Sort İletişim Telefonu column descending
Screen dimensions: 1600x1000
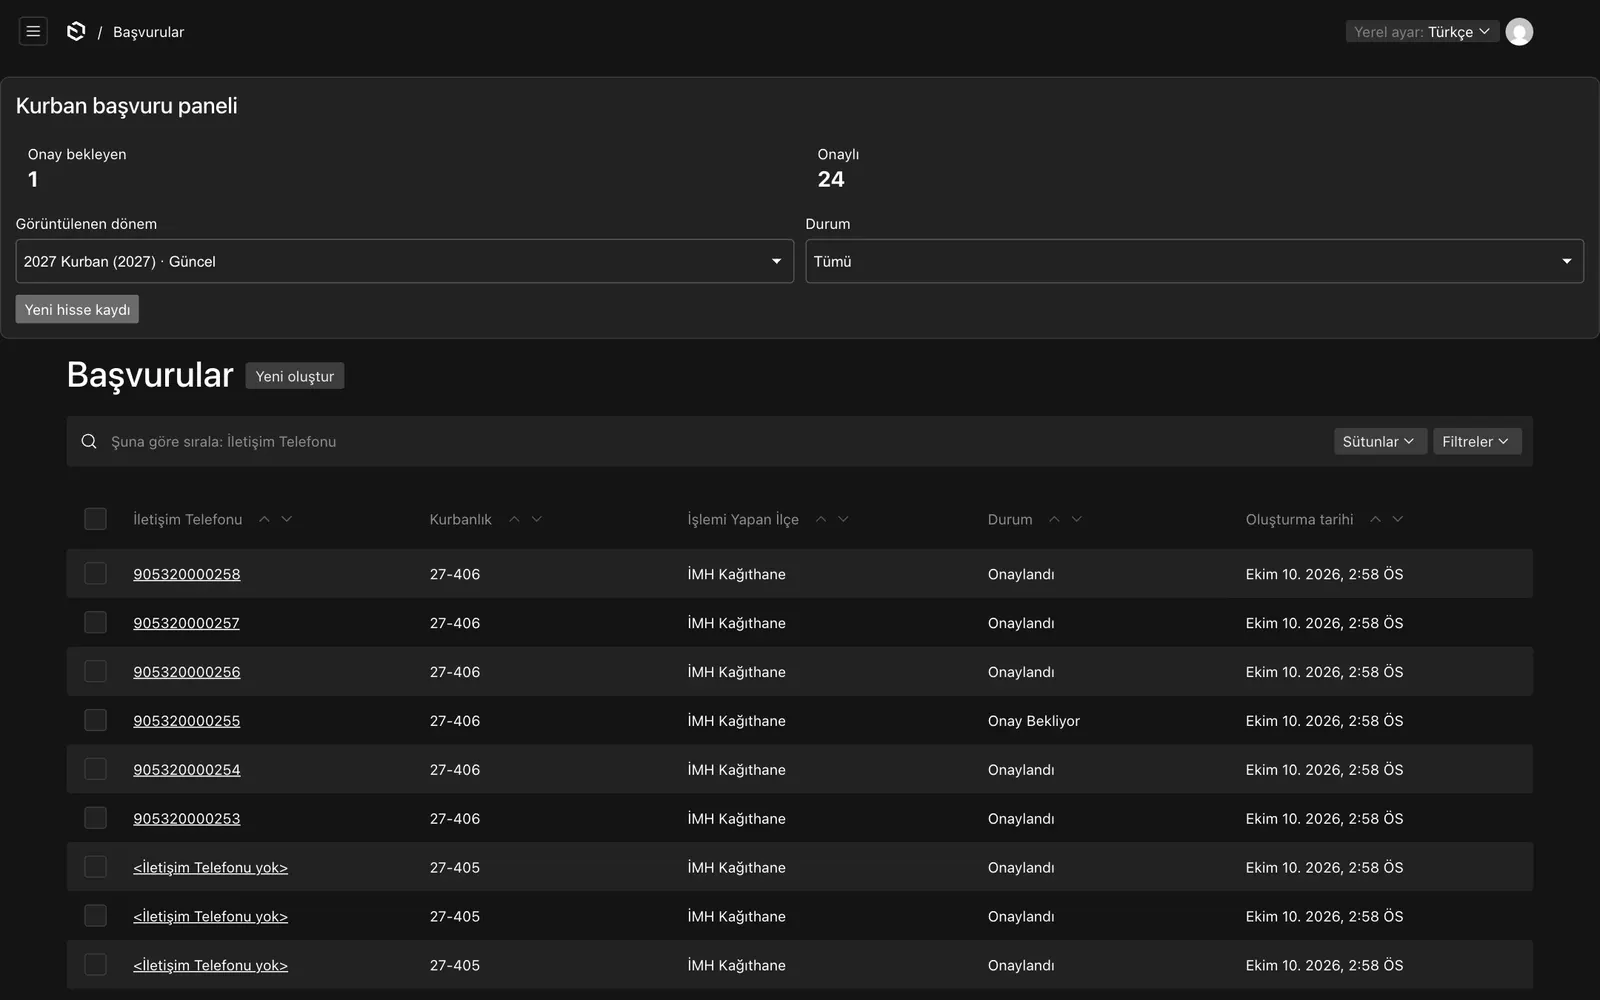pos(287,519)
